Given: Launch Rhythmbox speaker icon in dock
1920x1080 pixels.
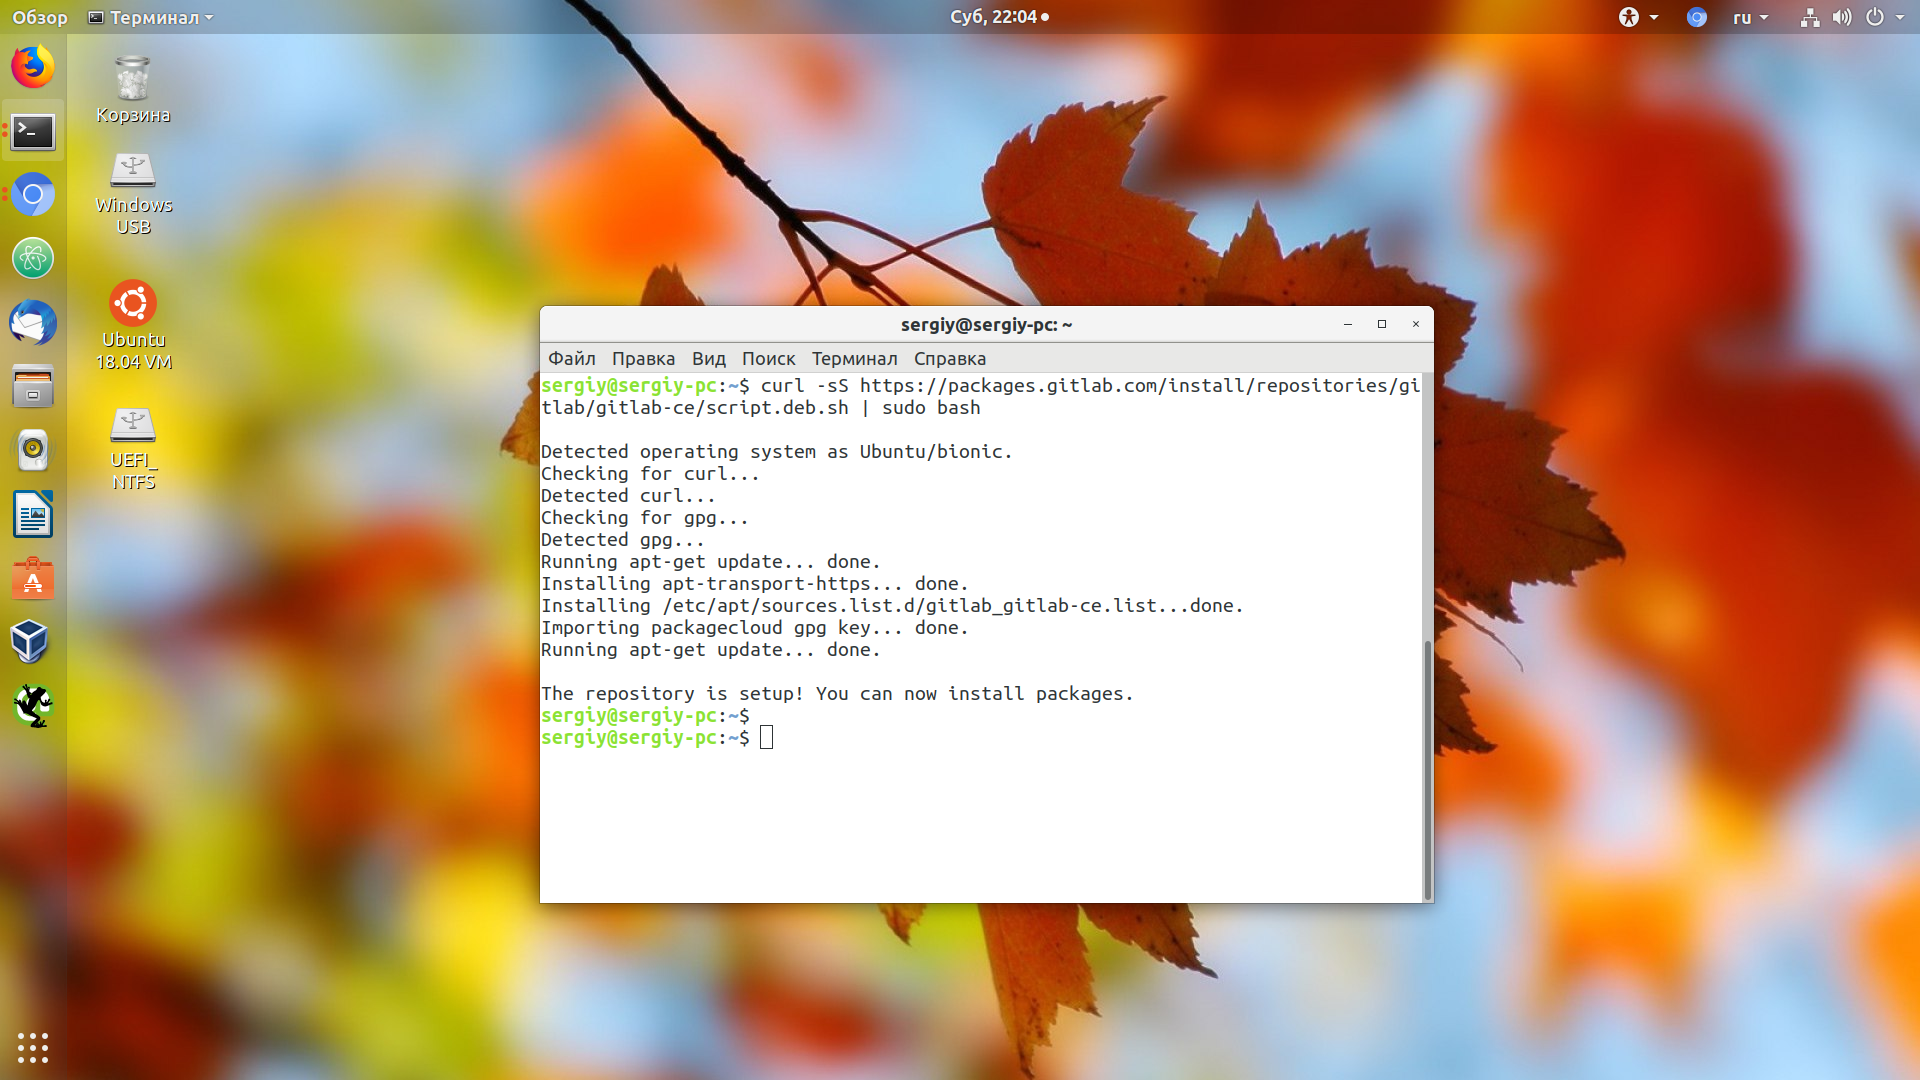Looking at the screenshot, I should coord(33,450).
